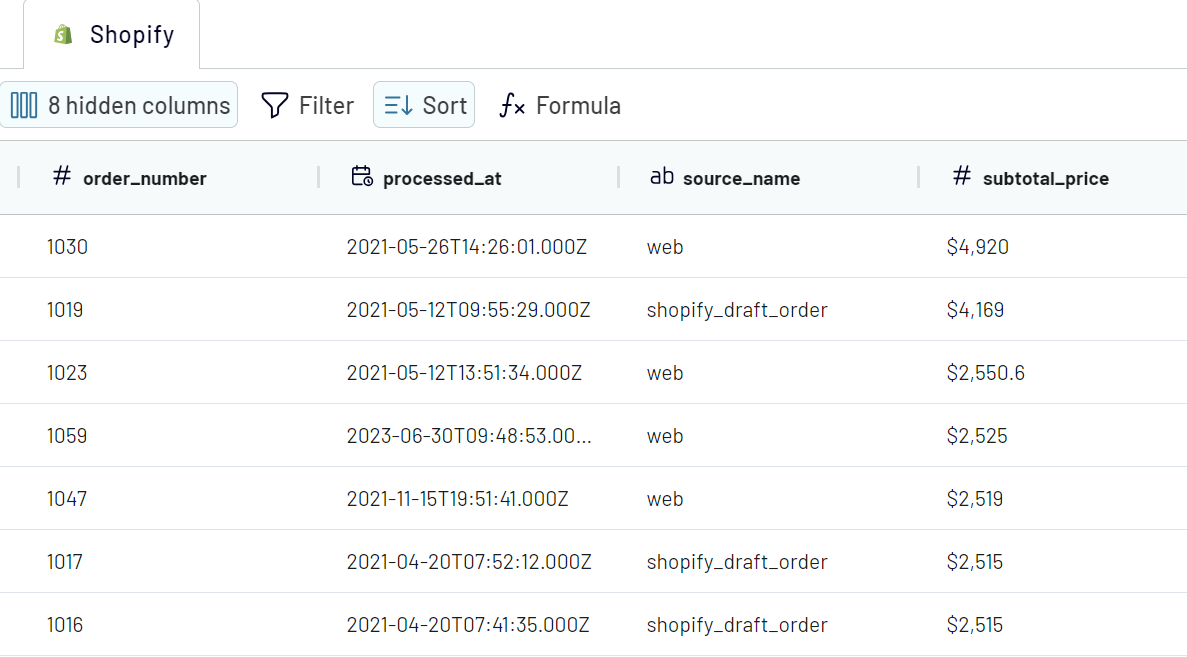Select order number cell 1023
The height and width of the screenshot is (657, 1187).
(67, 372)
